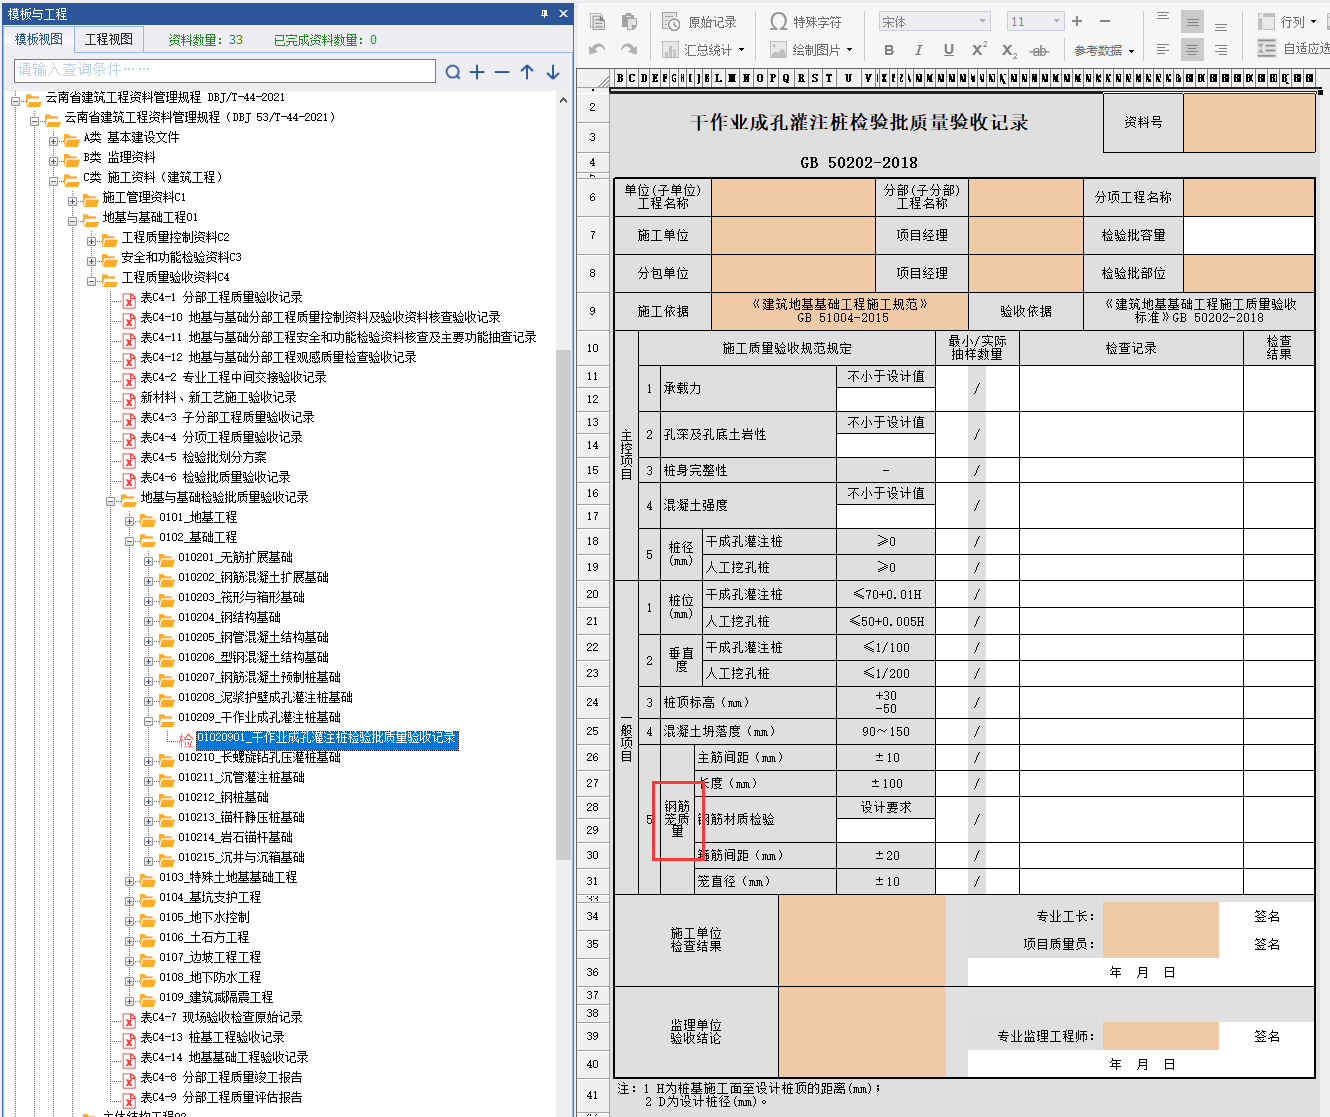Switch to 模板视图 tab

tap(39, 39)
